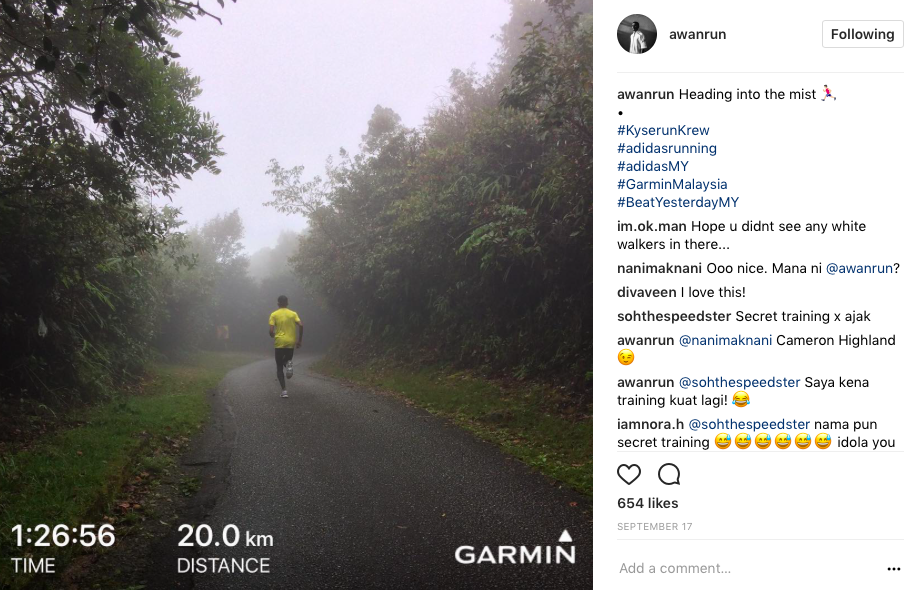The height and width of the screenshot is (590, 924).
Task: Click the comment speech bubble icon
Action: [669, 474]
